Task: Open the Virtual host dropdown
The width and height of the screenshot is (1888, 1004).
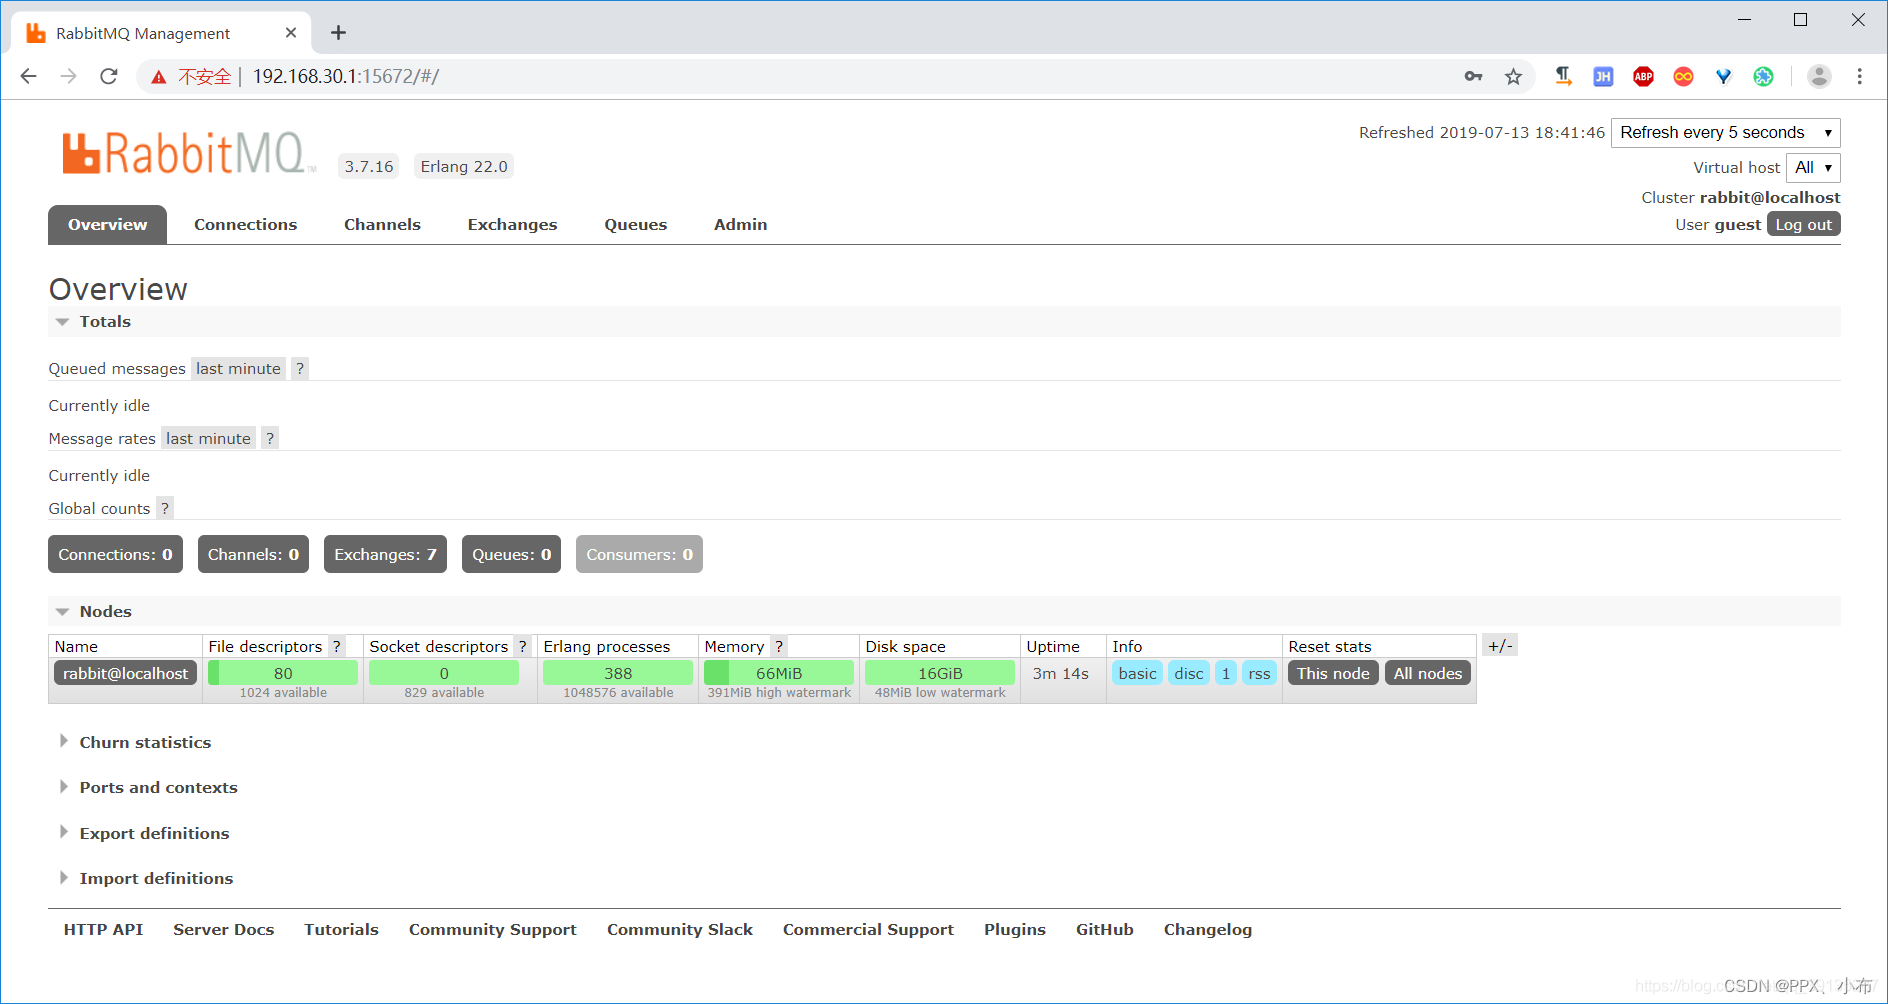Action: (x=1813, y=168)
